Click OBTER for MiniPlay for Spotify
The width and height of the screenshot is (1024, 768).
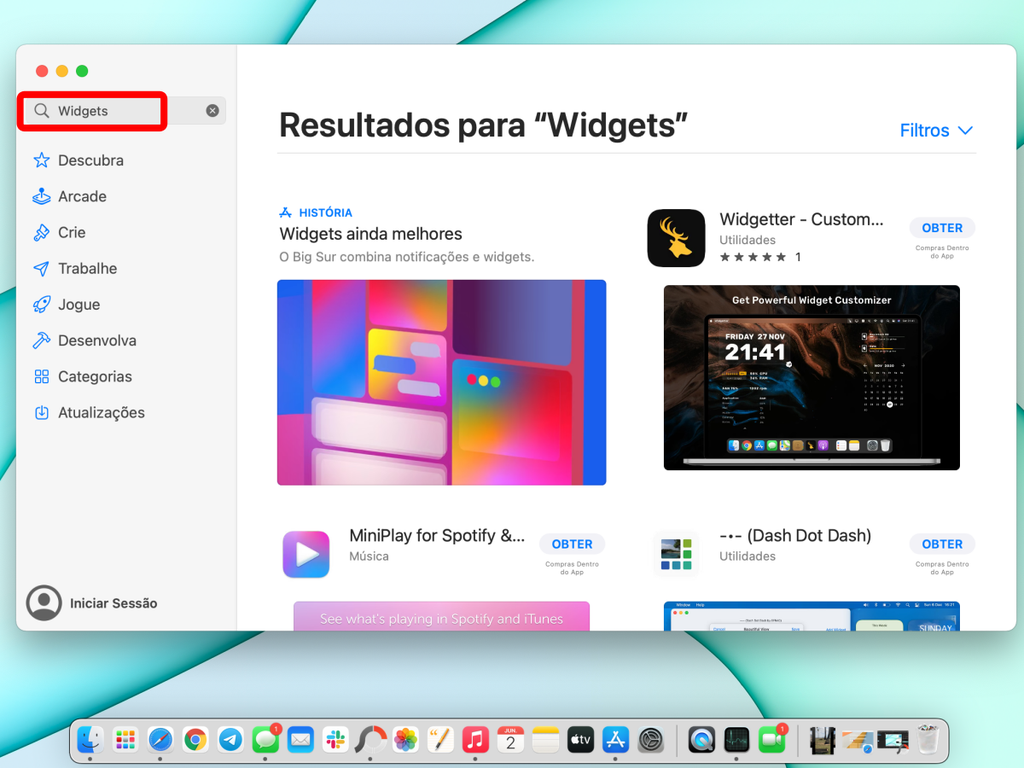pyautogui.click(x=572, y=544)
